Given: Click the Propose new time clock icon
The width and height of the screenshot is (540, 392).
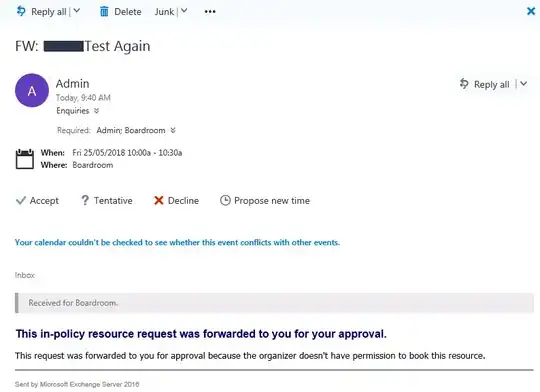Looking at the screenshot, I should (225, 200).
